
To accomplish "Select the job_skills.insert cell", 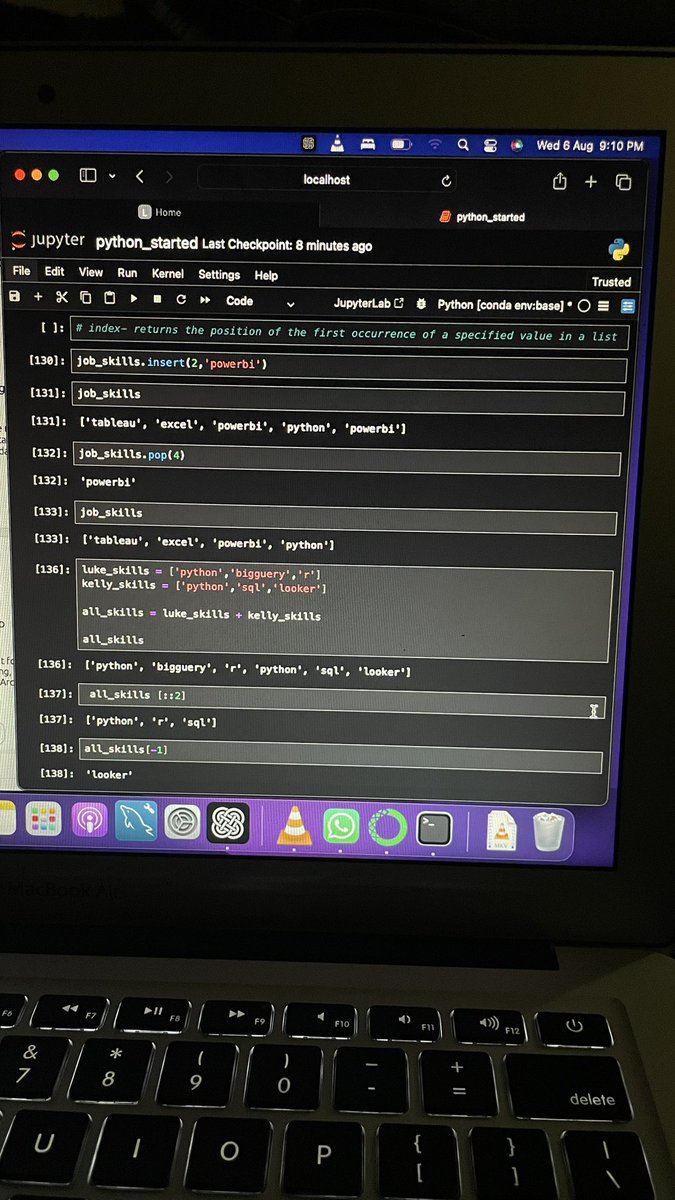I will click(348, 365).
